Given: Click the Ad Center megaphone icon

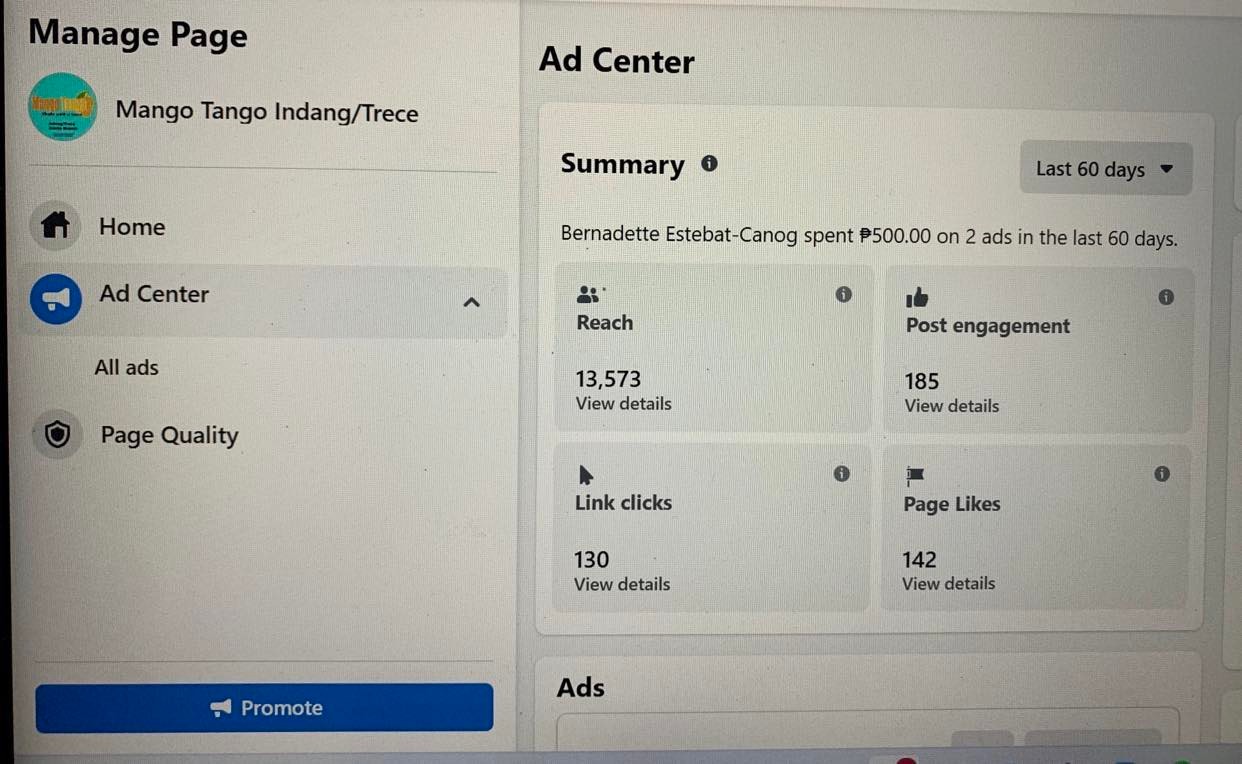Looking at the screenshot, I should pyautogui.click(x=56, y=298).
